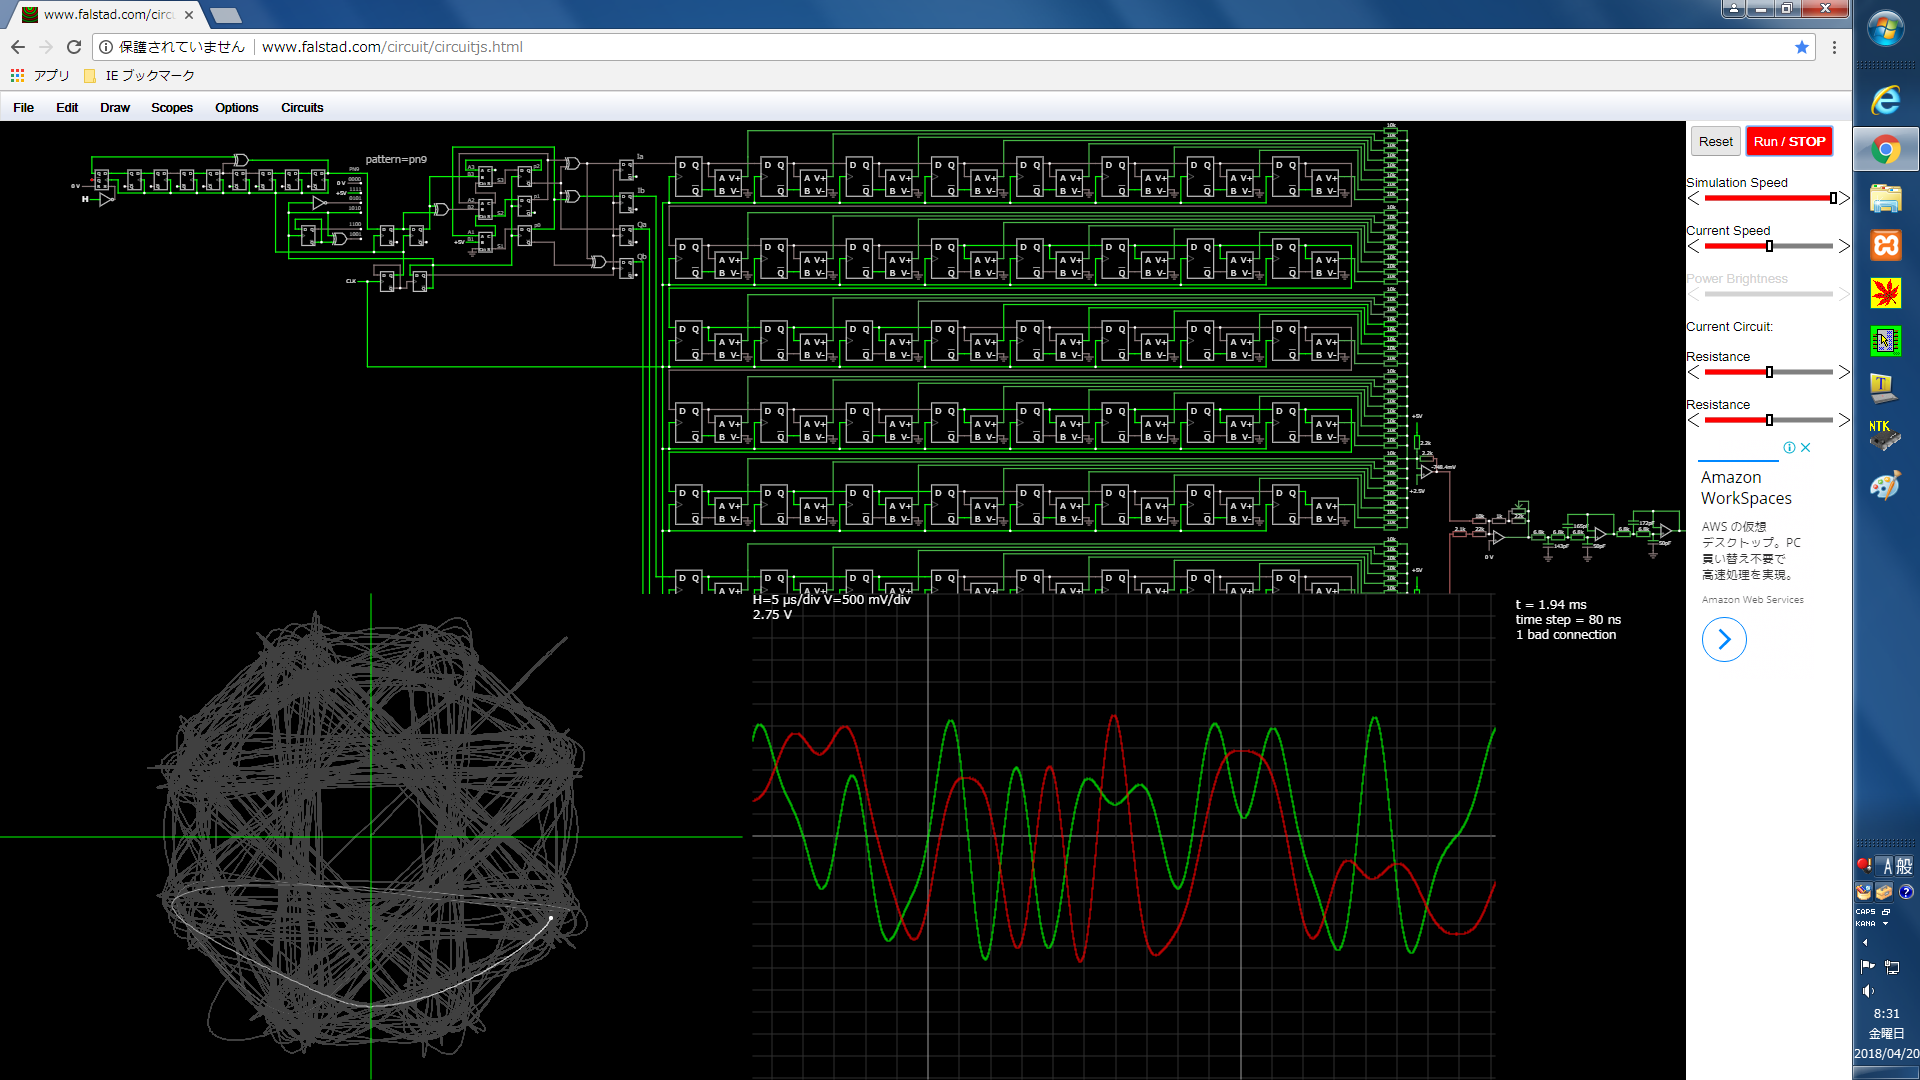Open the green chip taskbar app

coord(1886,341)
